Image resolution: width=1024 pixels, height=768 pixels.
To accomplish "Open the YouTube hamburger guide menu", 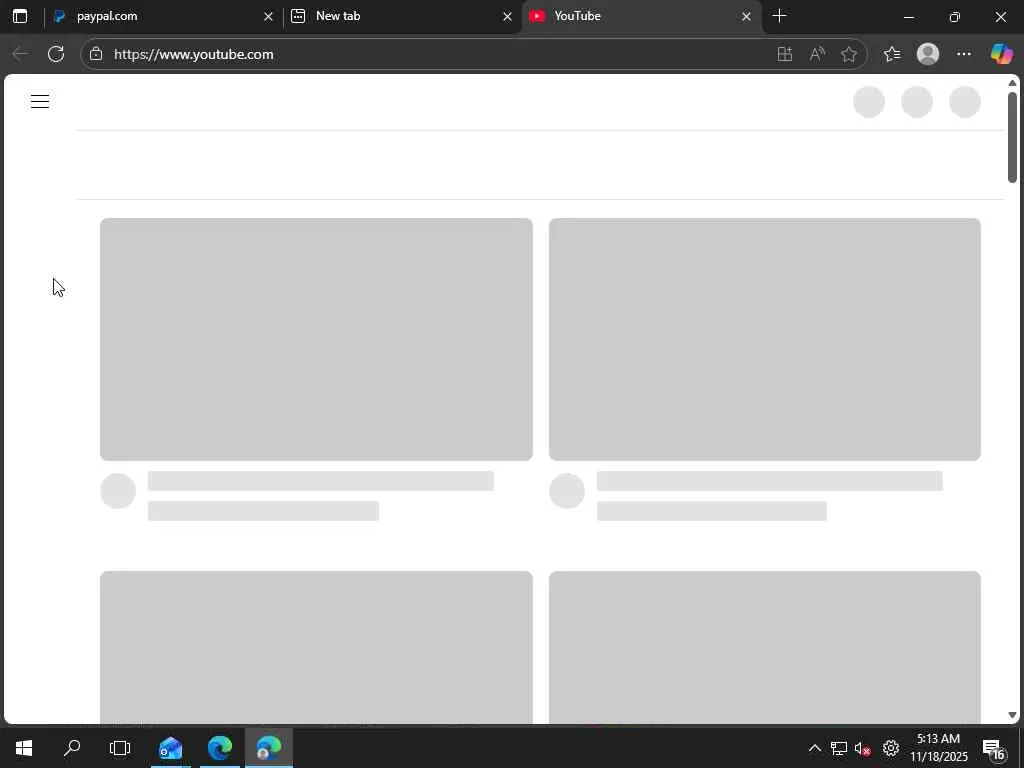I will [40, 101].
